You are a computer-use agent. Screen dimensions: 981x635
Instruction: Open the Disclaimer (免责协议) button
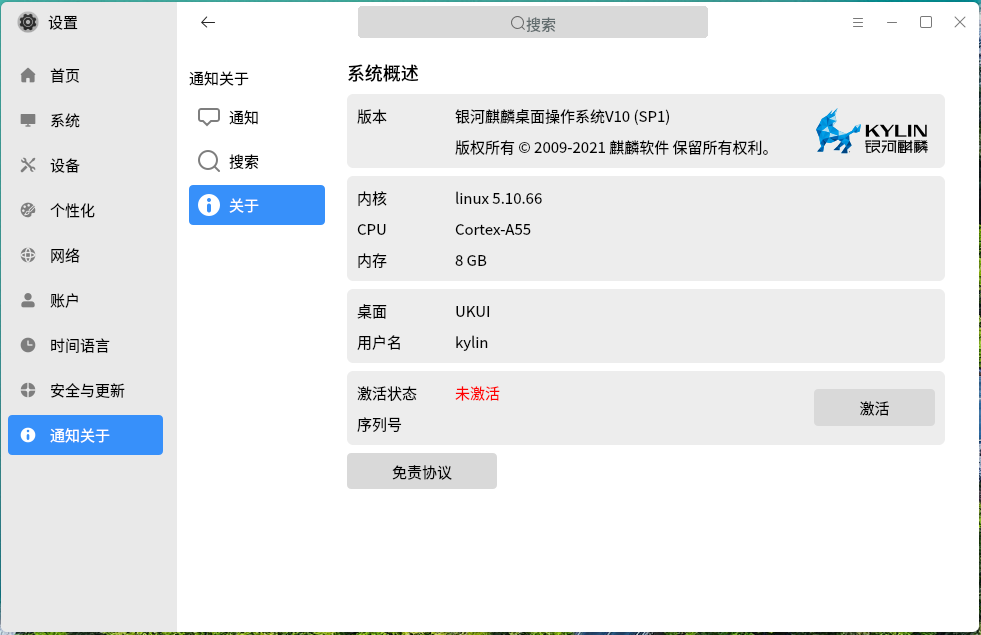tap(422, 472)
